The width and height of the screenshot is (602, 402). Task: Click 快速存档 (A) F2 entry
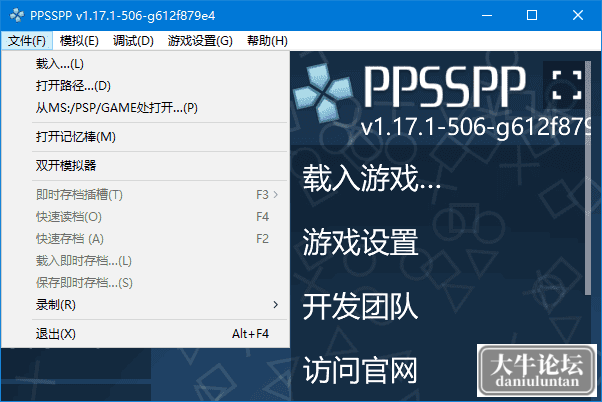(146, 239)
